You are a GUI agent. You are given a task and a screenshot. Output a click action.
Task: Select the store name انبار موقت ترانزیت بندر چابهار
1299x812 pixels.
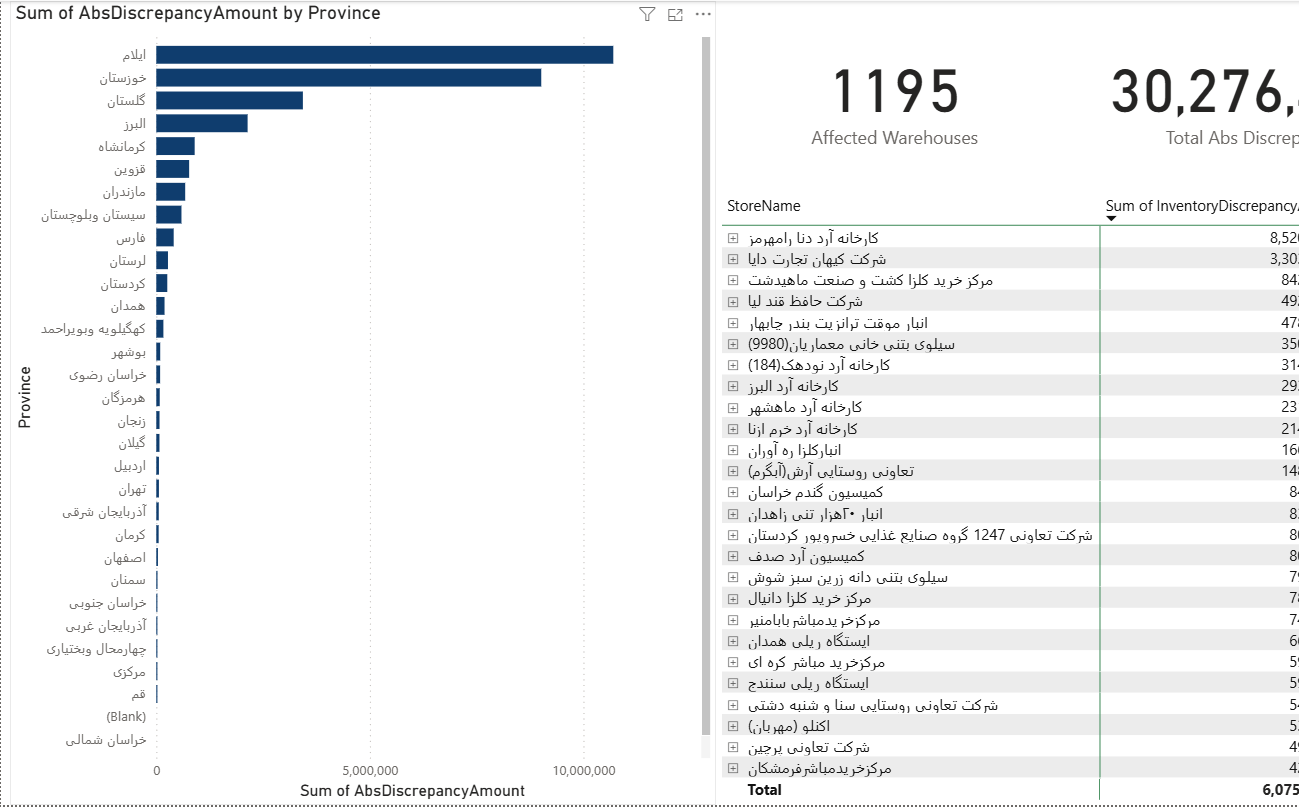(838, 323)
